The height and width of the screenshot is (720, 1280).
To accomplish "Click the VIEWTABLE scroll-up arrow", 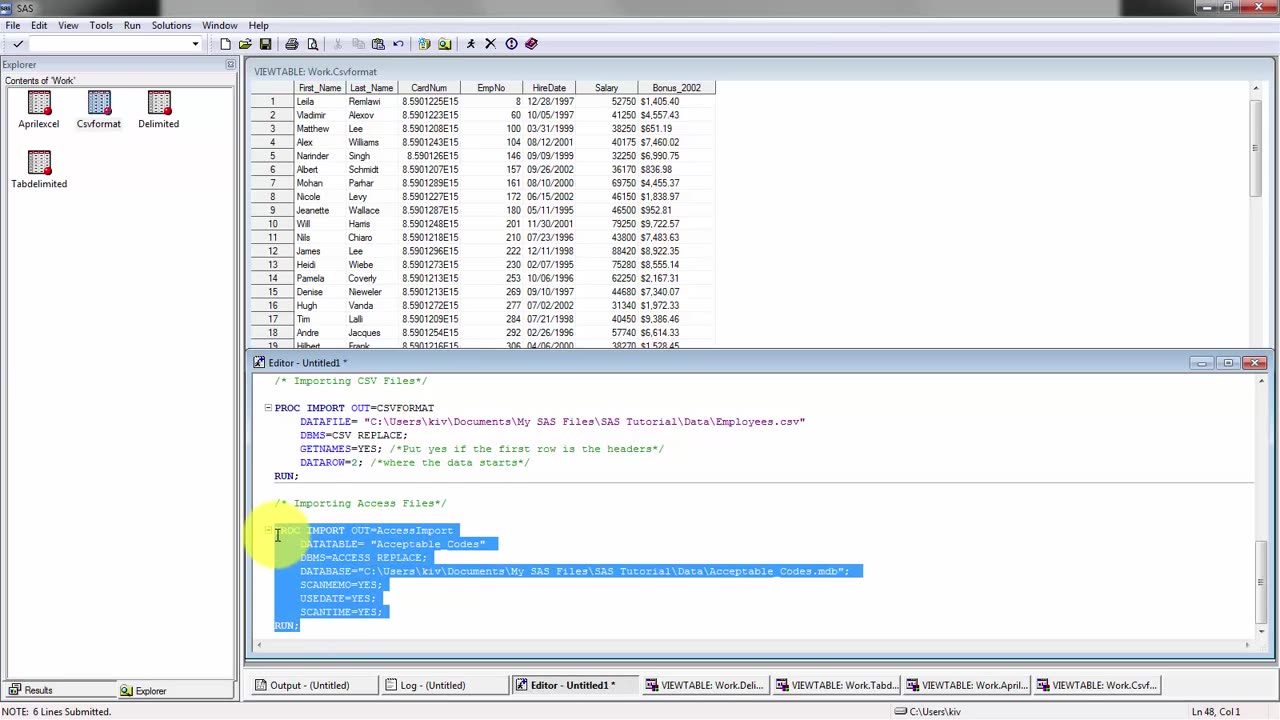I will [1256, 89].
